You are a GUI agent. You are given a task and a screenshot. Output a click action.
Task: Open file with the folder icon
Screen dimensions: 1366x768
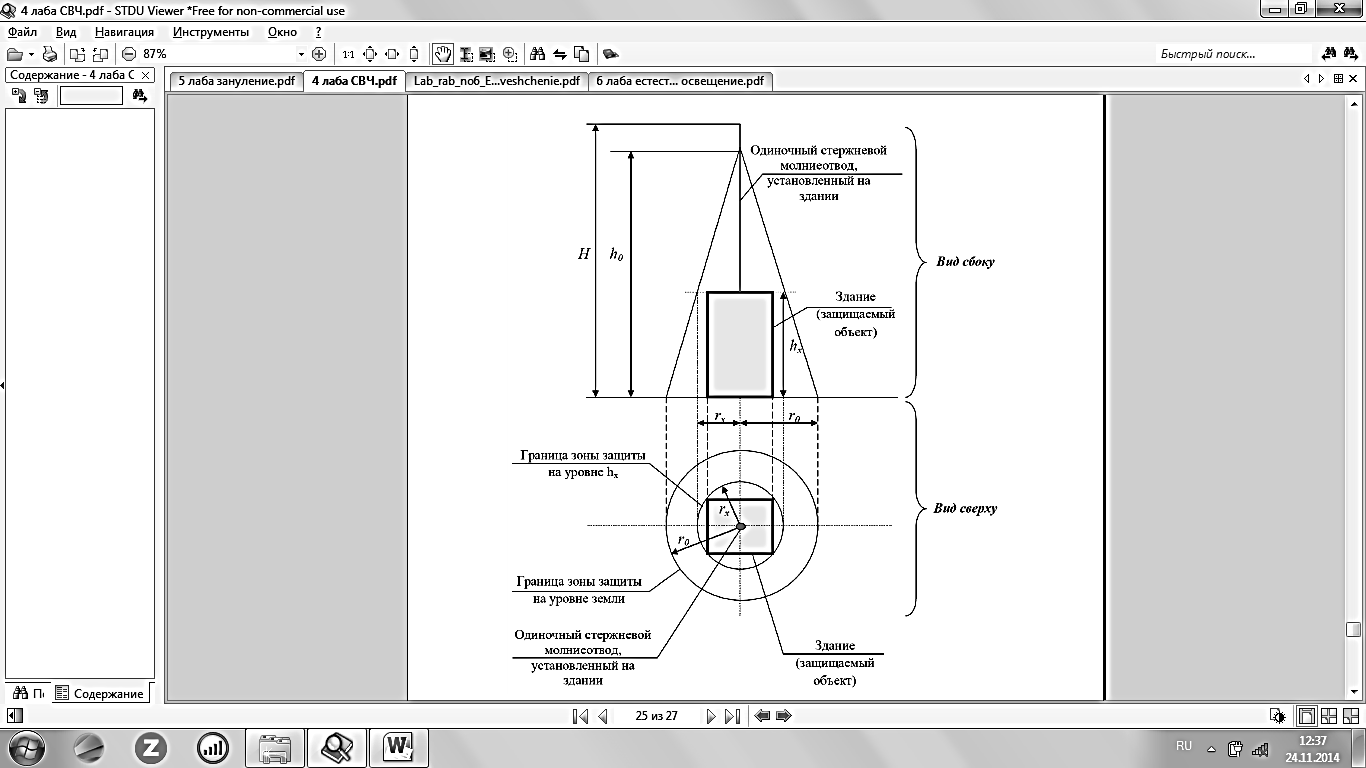pos(14,54)
